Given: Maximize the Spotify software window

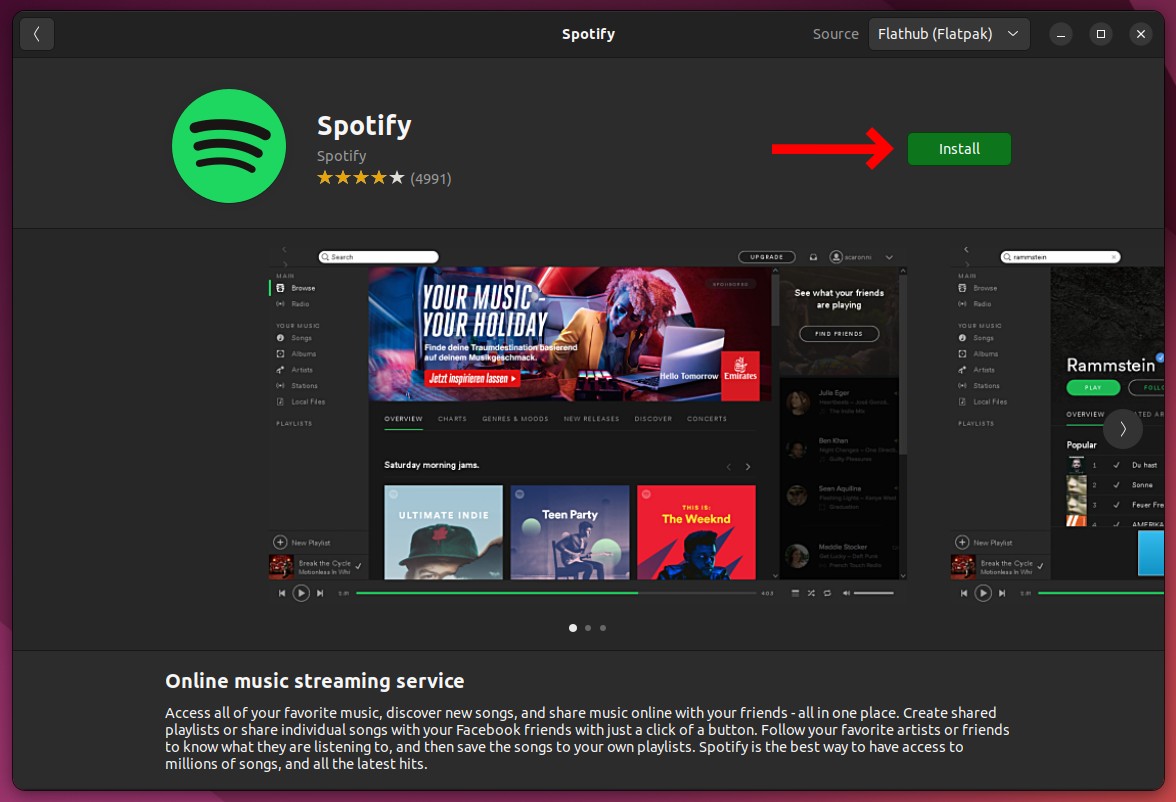Looking at the screenshot, I should click(x=1100, y=34).
